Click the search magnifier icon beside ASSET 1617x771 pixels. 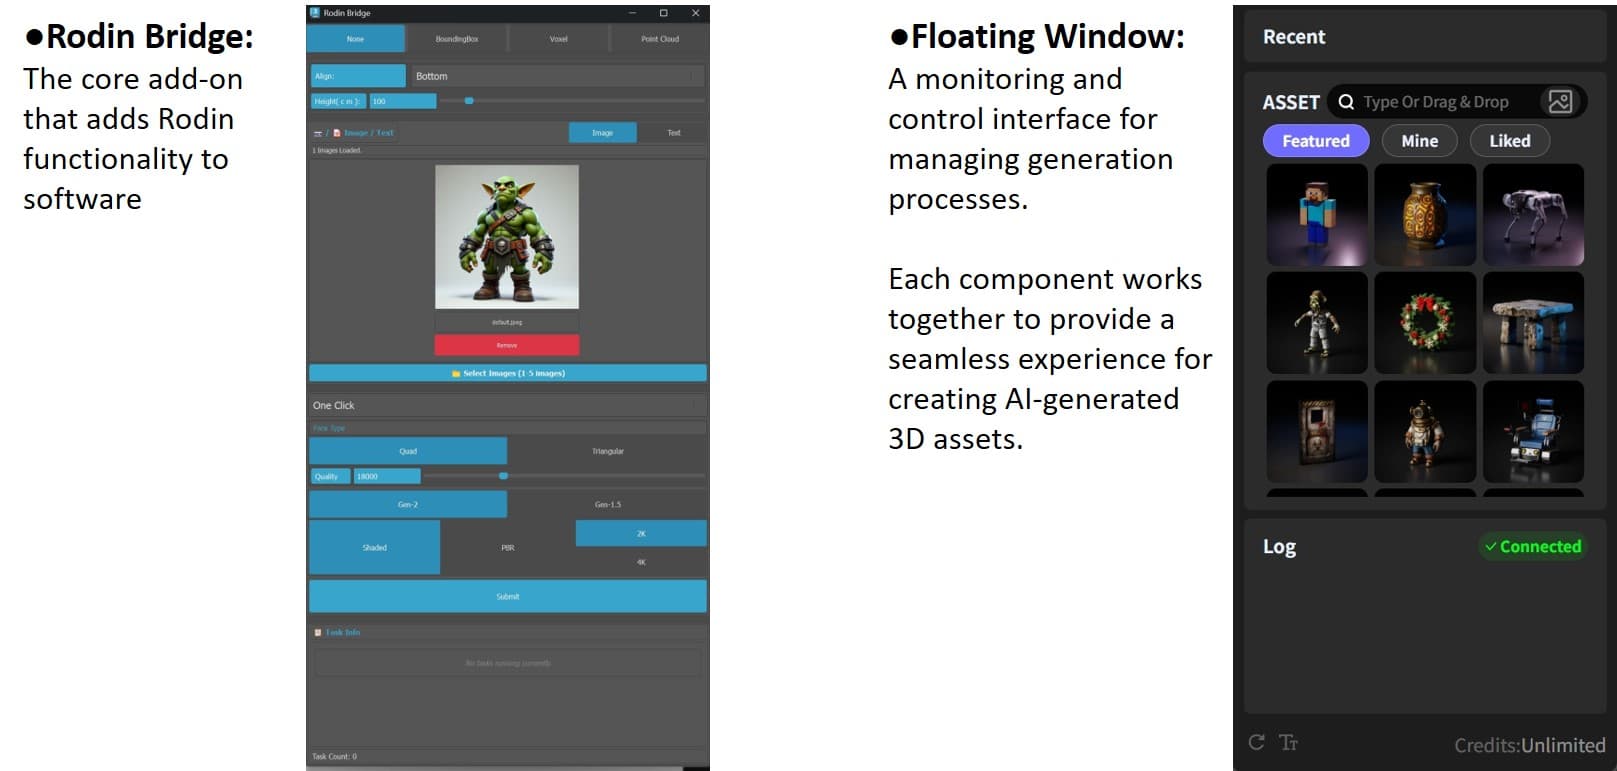[x=1346, y=102]
